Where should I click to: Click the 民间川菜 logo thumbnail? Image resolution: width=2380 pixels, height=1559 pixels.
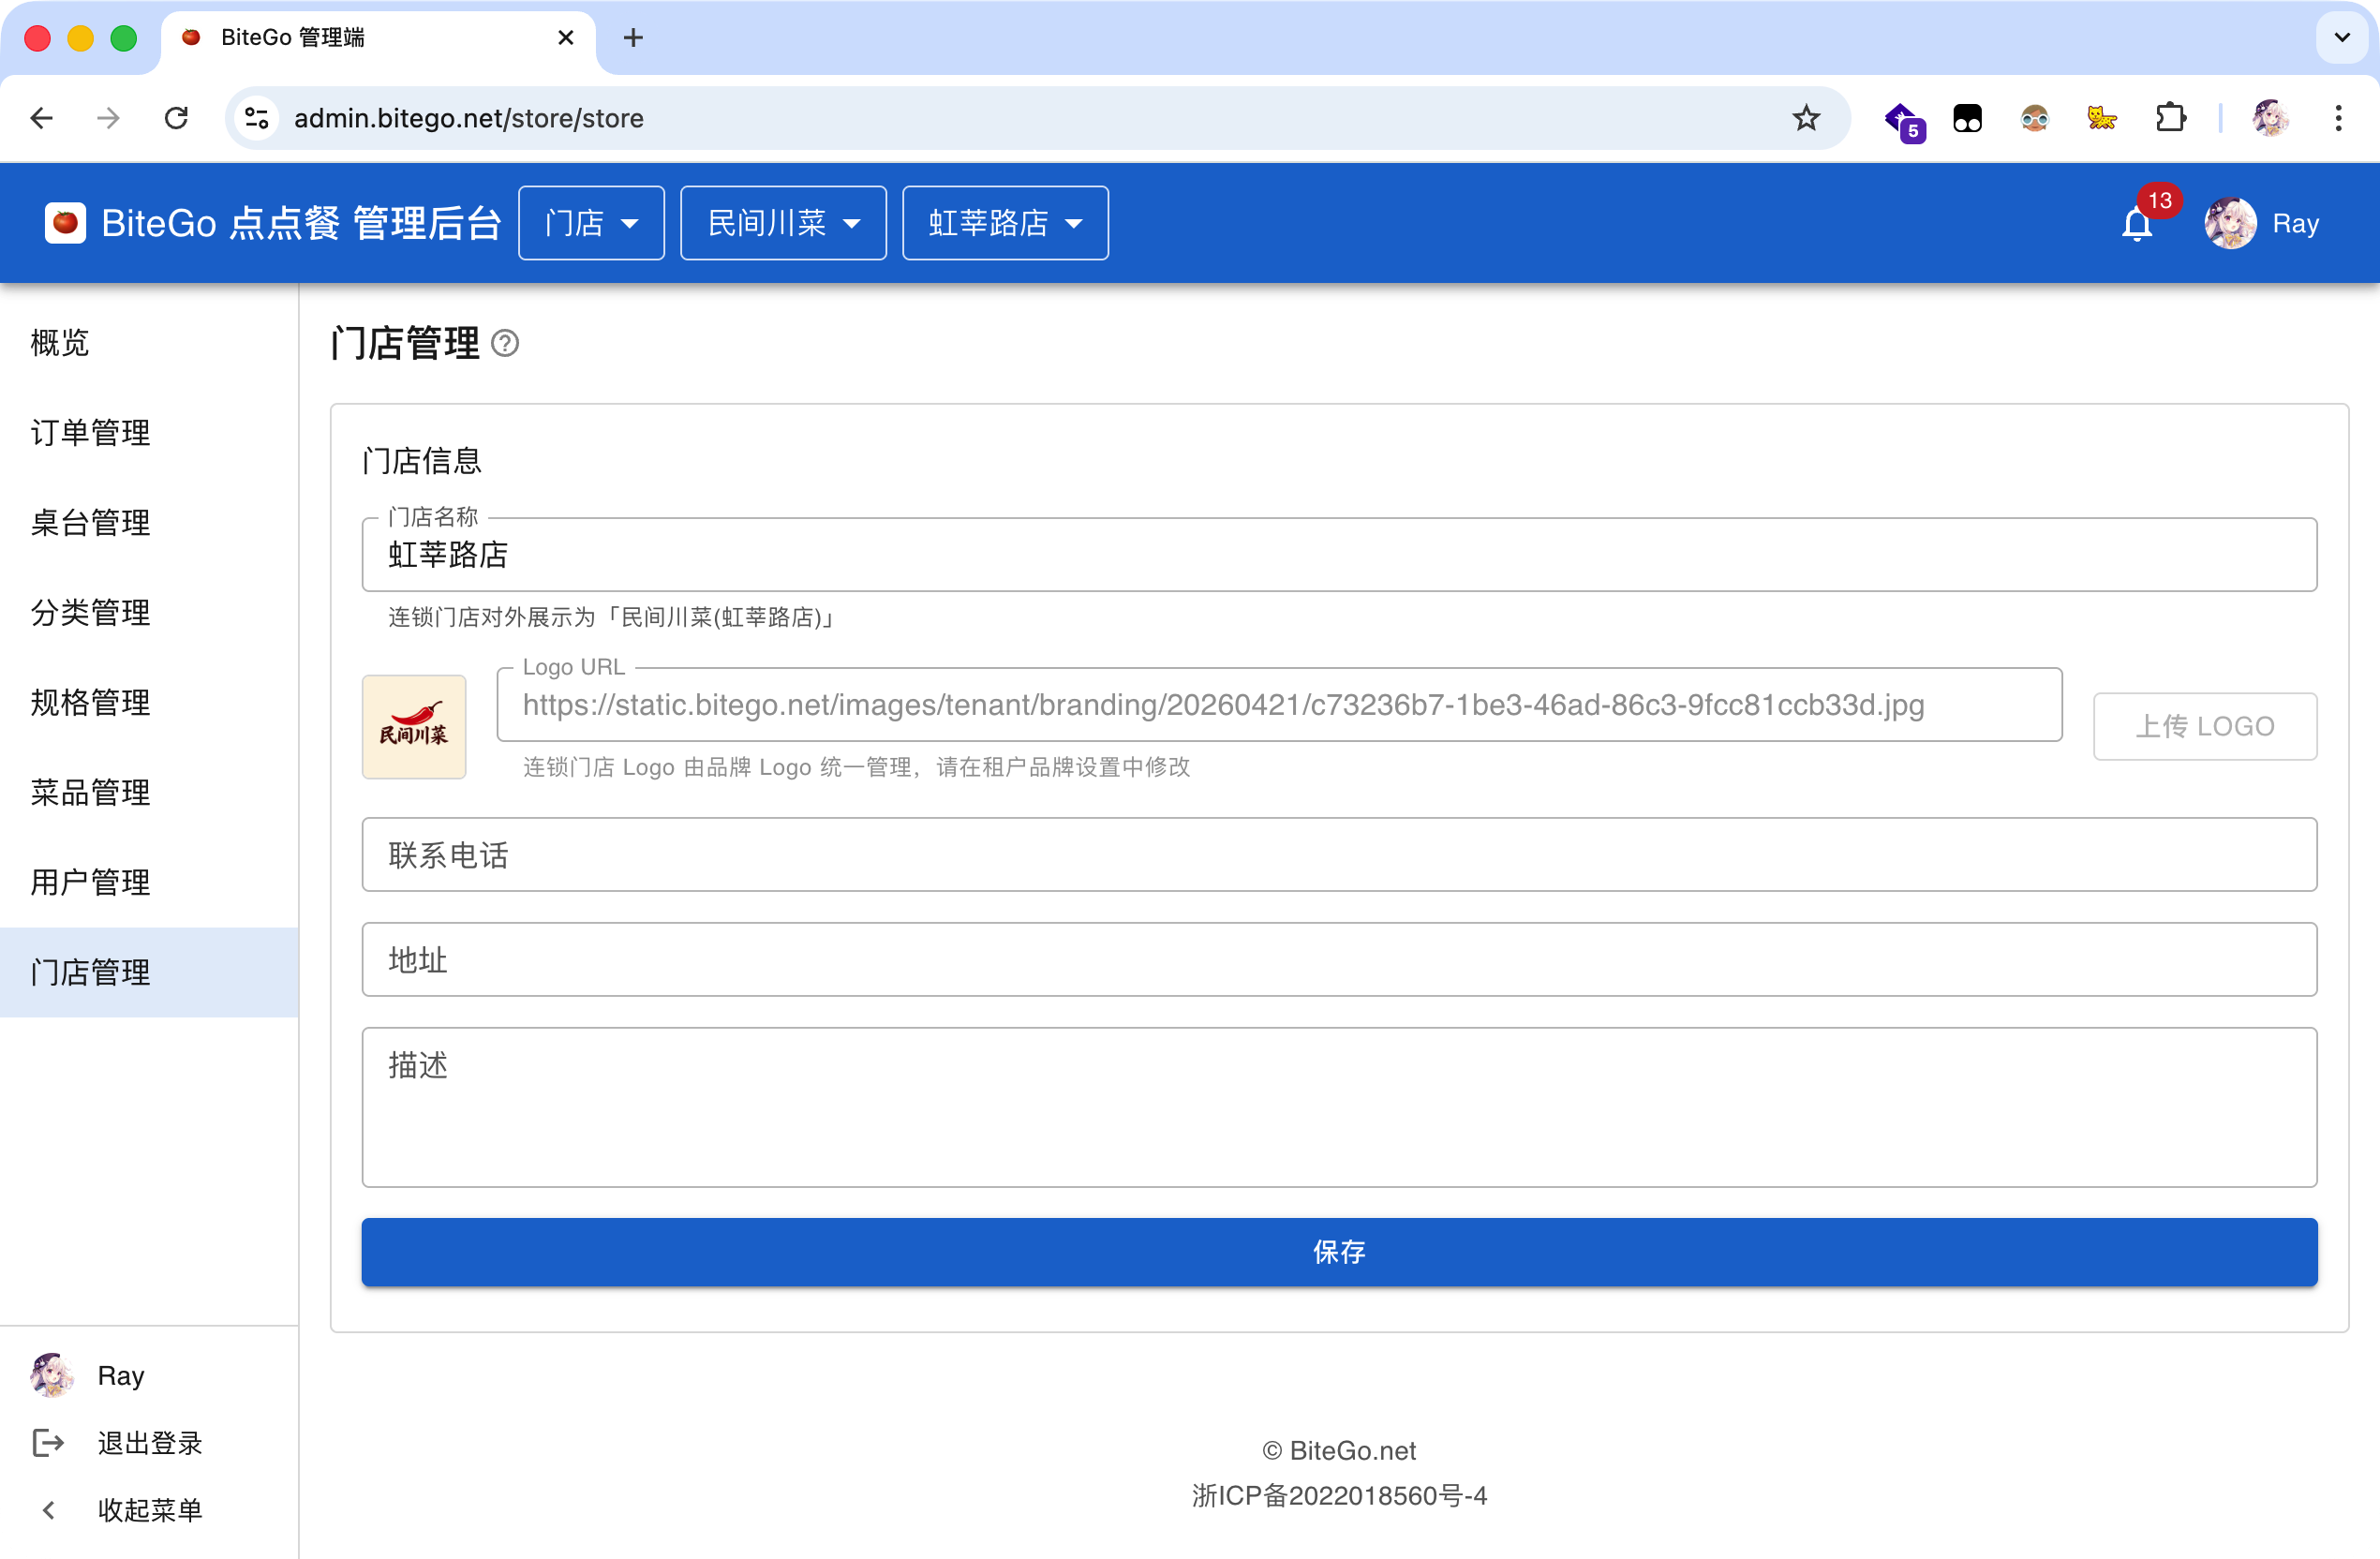click(x=414, y=727)
